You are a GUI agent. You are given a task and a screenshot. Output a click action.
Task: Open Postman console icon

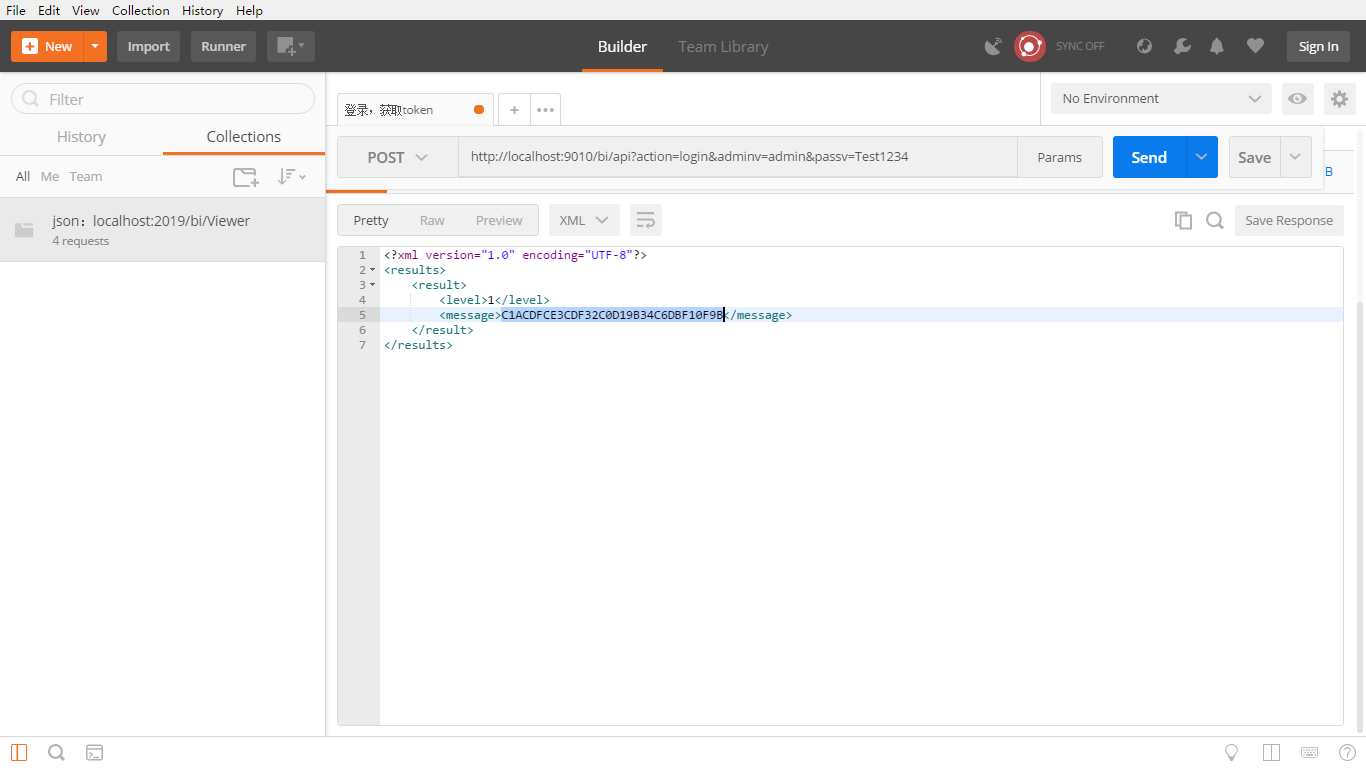pyautogui.click(x=94, y=752)
